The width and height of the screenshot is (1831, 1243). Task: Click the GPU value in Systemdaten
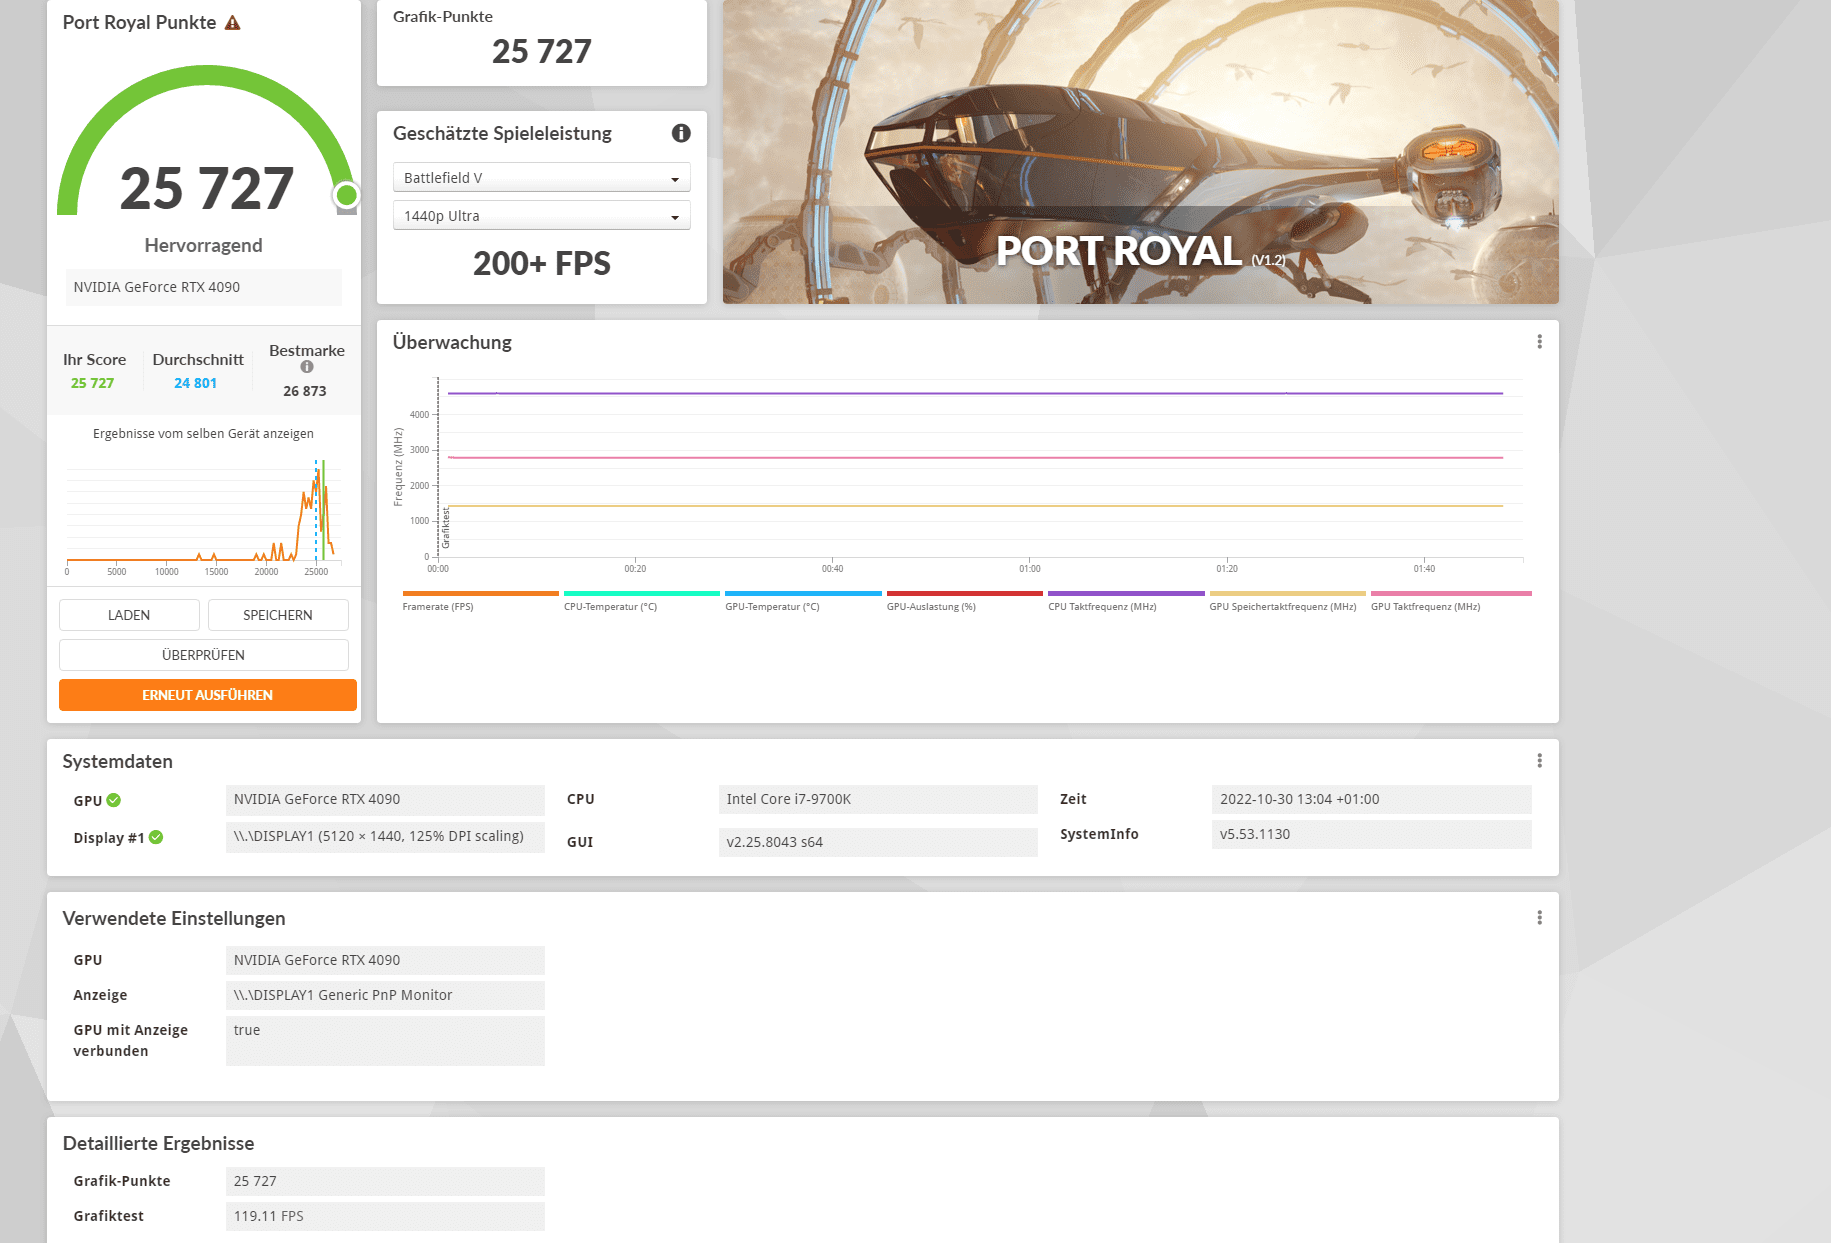point(385,800)
